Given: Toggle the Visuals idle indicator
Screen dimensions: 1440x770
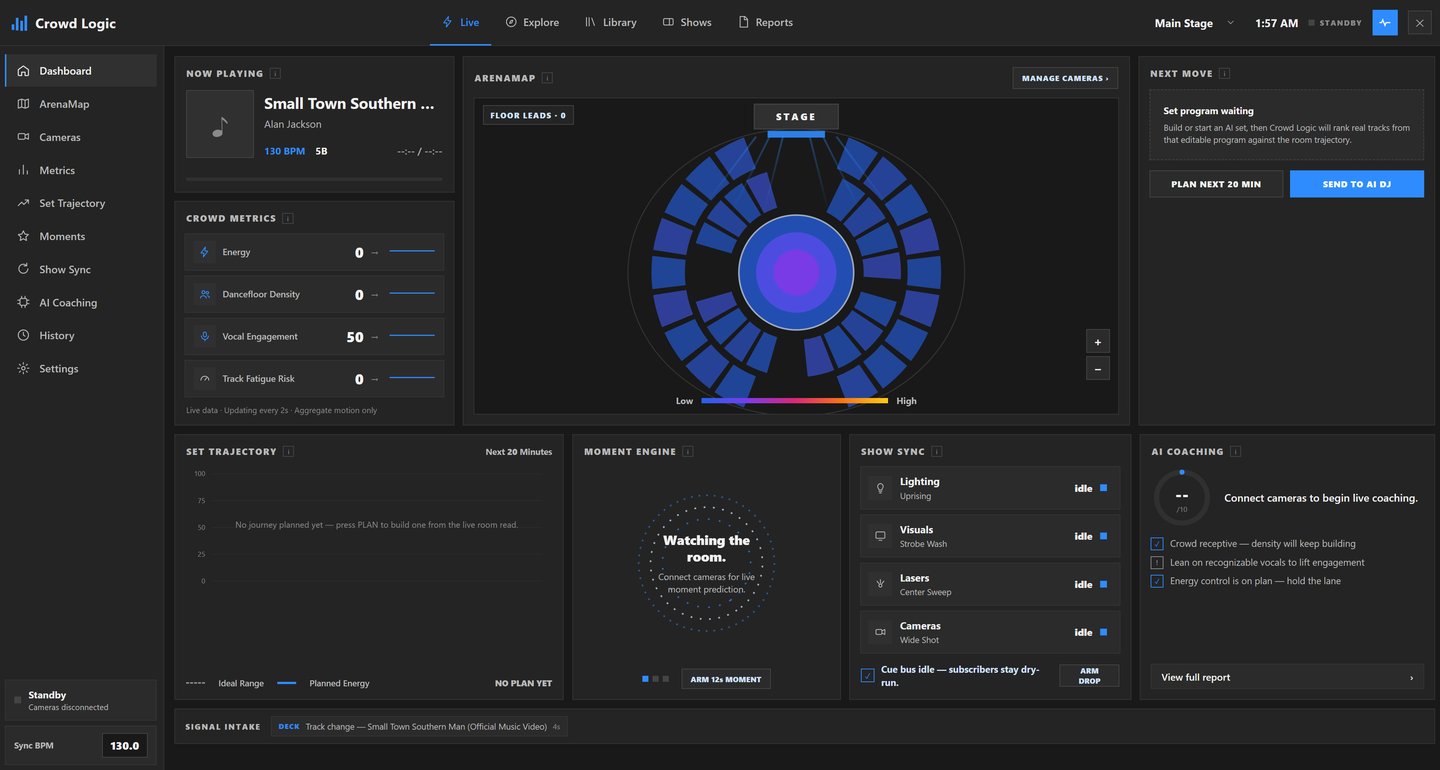Looking at the screenshot, I should (x=1104, y=536).
